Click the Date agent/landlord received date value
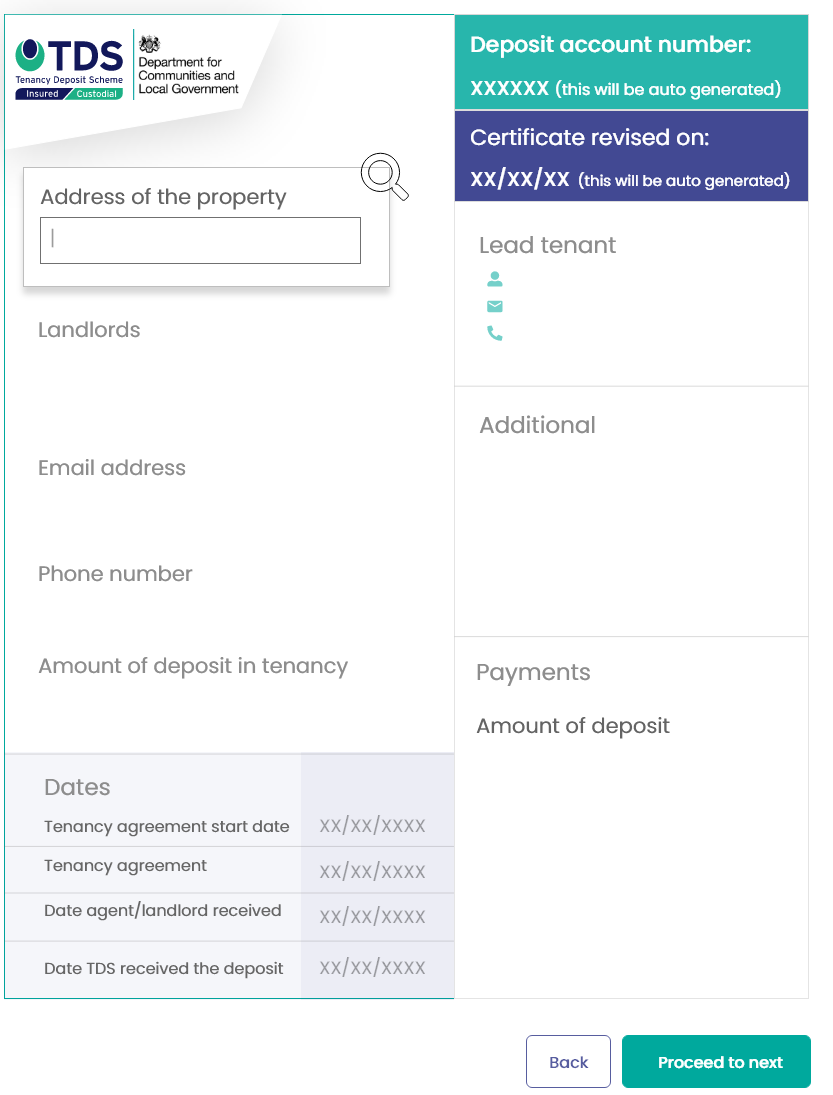This screenshot has width=833, height=1095. point(372,917)
